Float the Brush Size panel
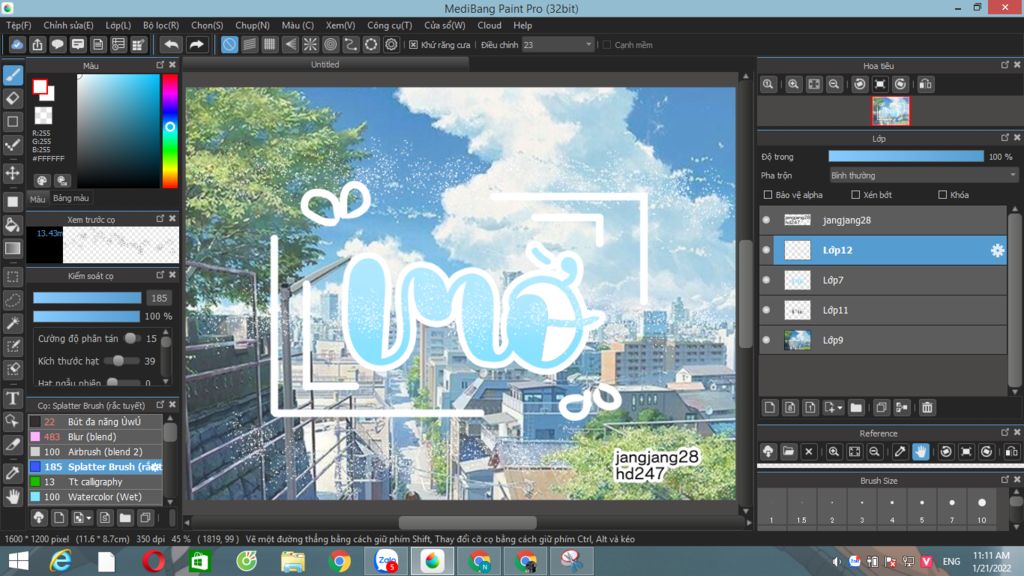This screenshot has height=576, width=1024. tap(1004, 480)
